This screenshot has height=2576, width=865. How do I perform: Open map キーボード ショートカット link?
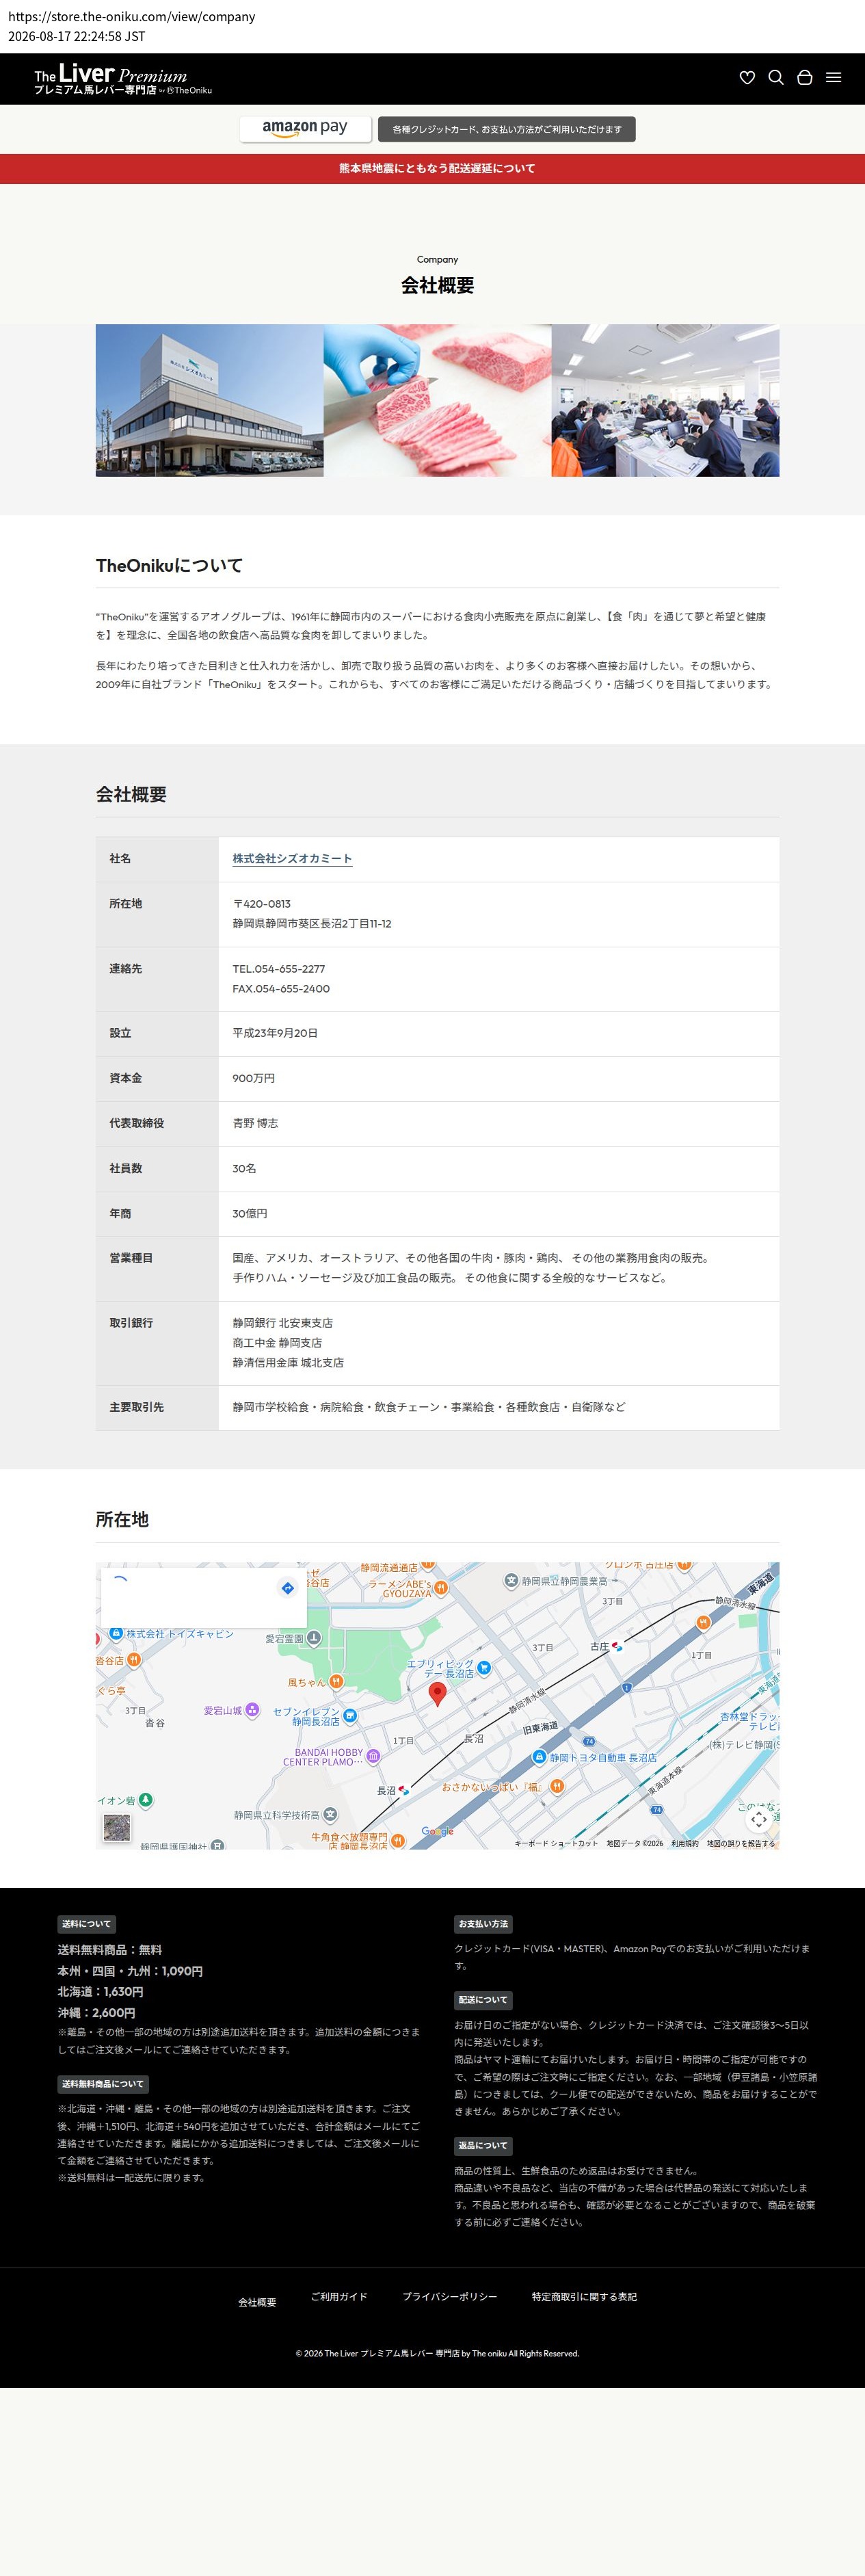tap(556, 1843)
